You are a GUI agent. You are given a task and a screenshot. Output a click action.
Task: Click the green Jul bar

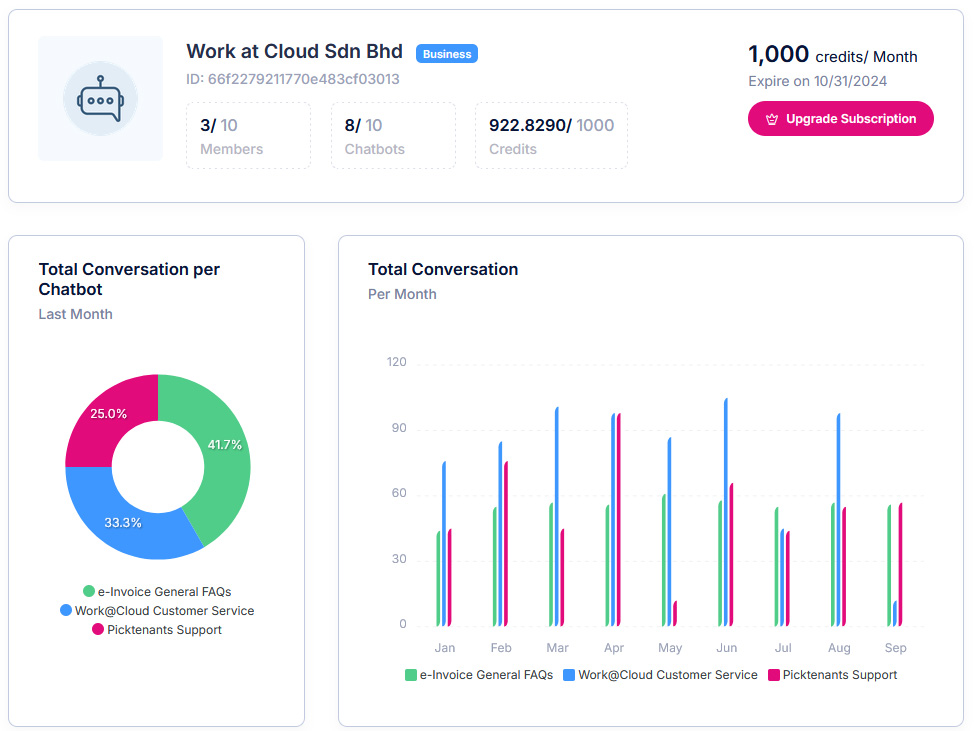[776, 566]
